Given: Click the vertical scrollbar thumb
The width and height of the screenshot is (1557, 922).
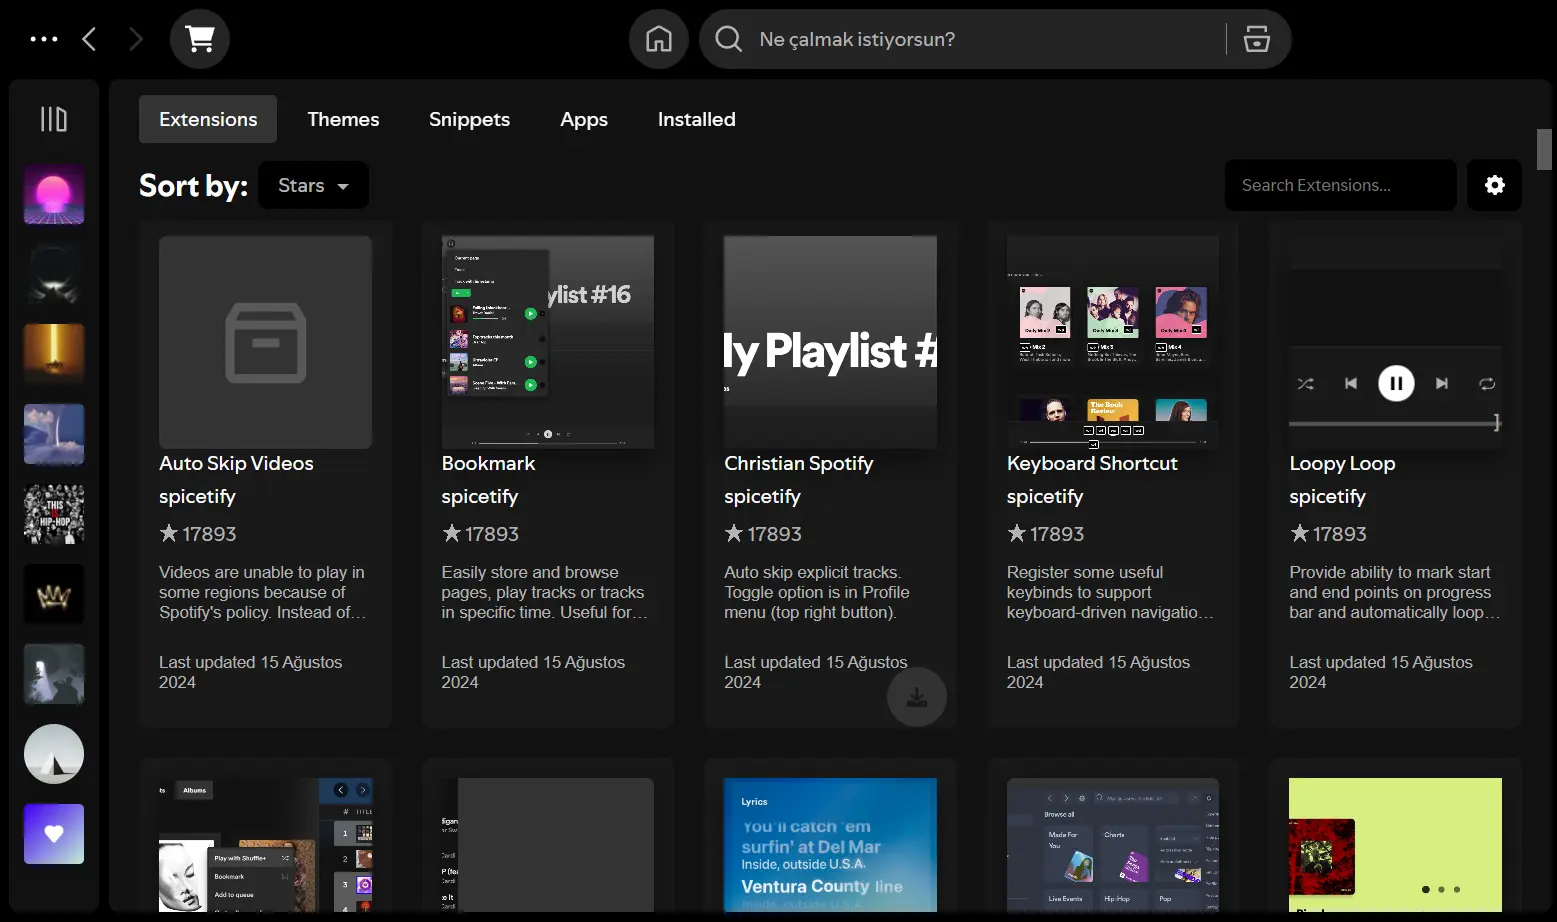Looking at the screenshot, I should tap(1544, 150).
